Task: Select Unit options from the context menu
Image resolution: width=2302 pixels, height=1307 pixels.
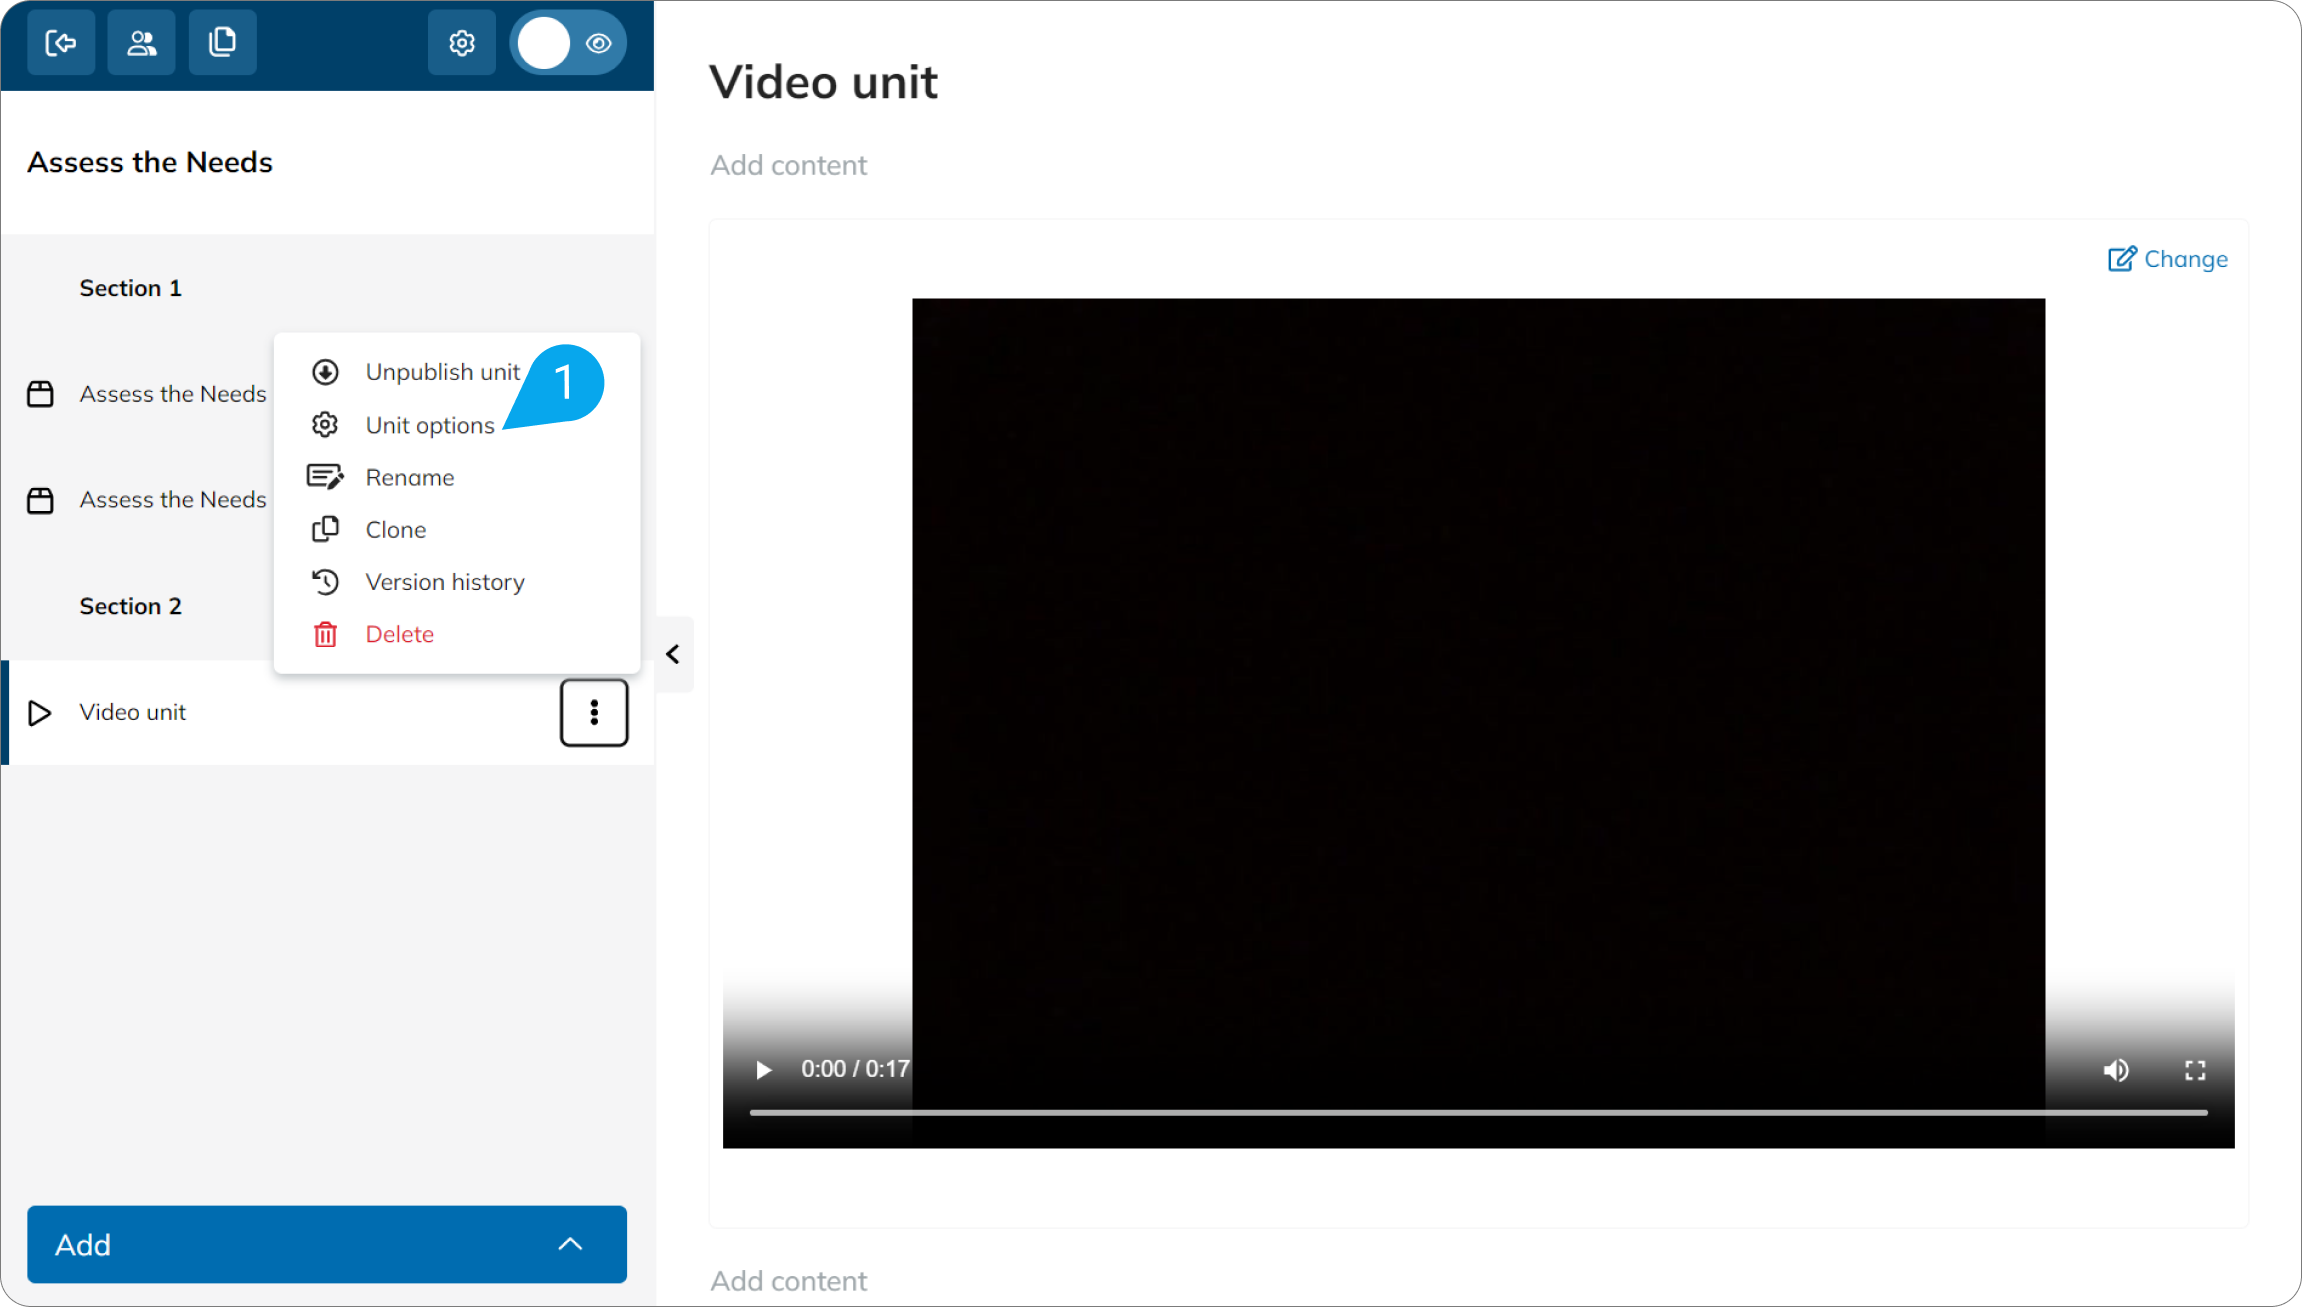Action: (429, 424)
